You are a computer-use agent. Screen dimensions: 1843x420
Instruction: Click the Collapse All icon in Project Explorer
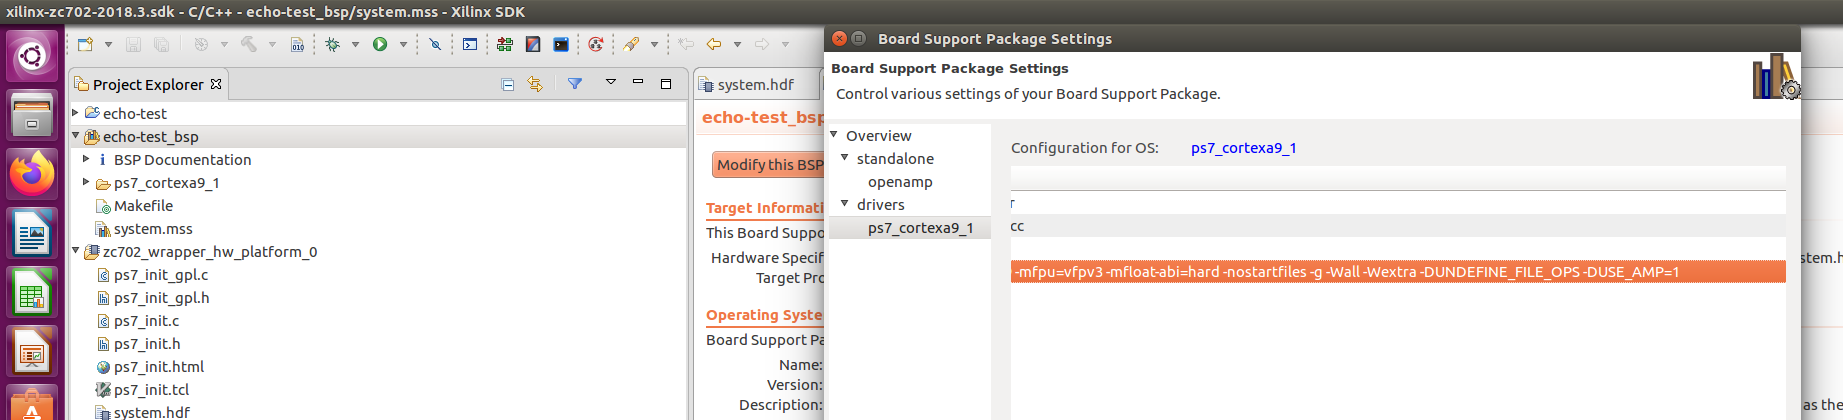point(508,84)
